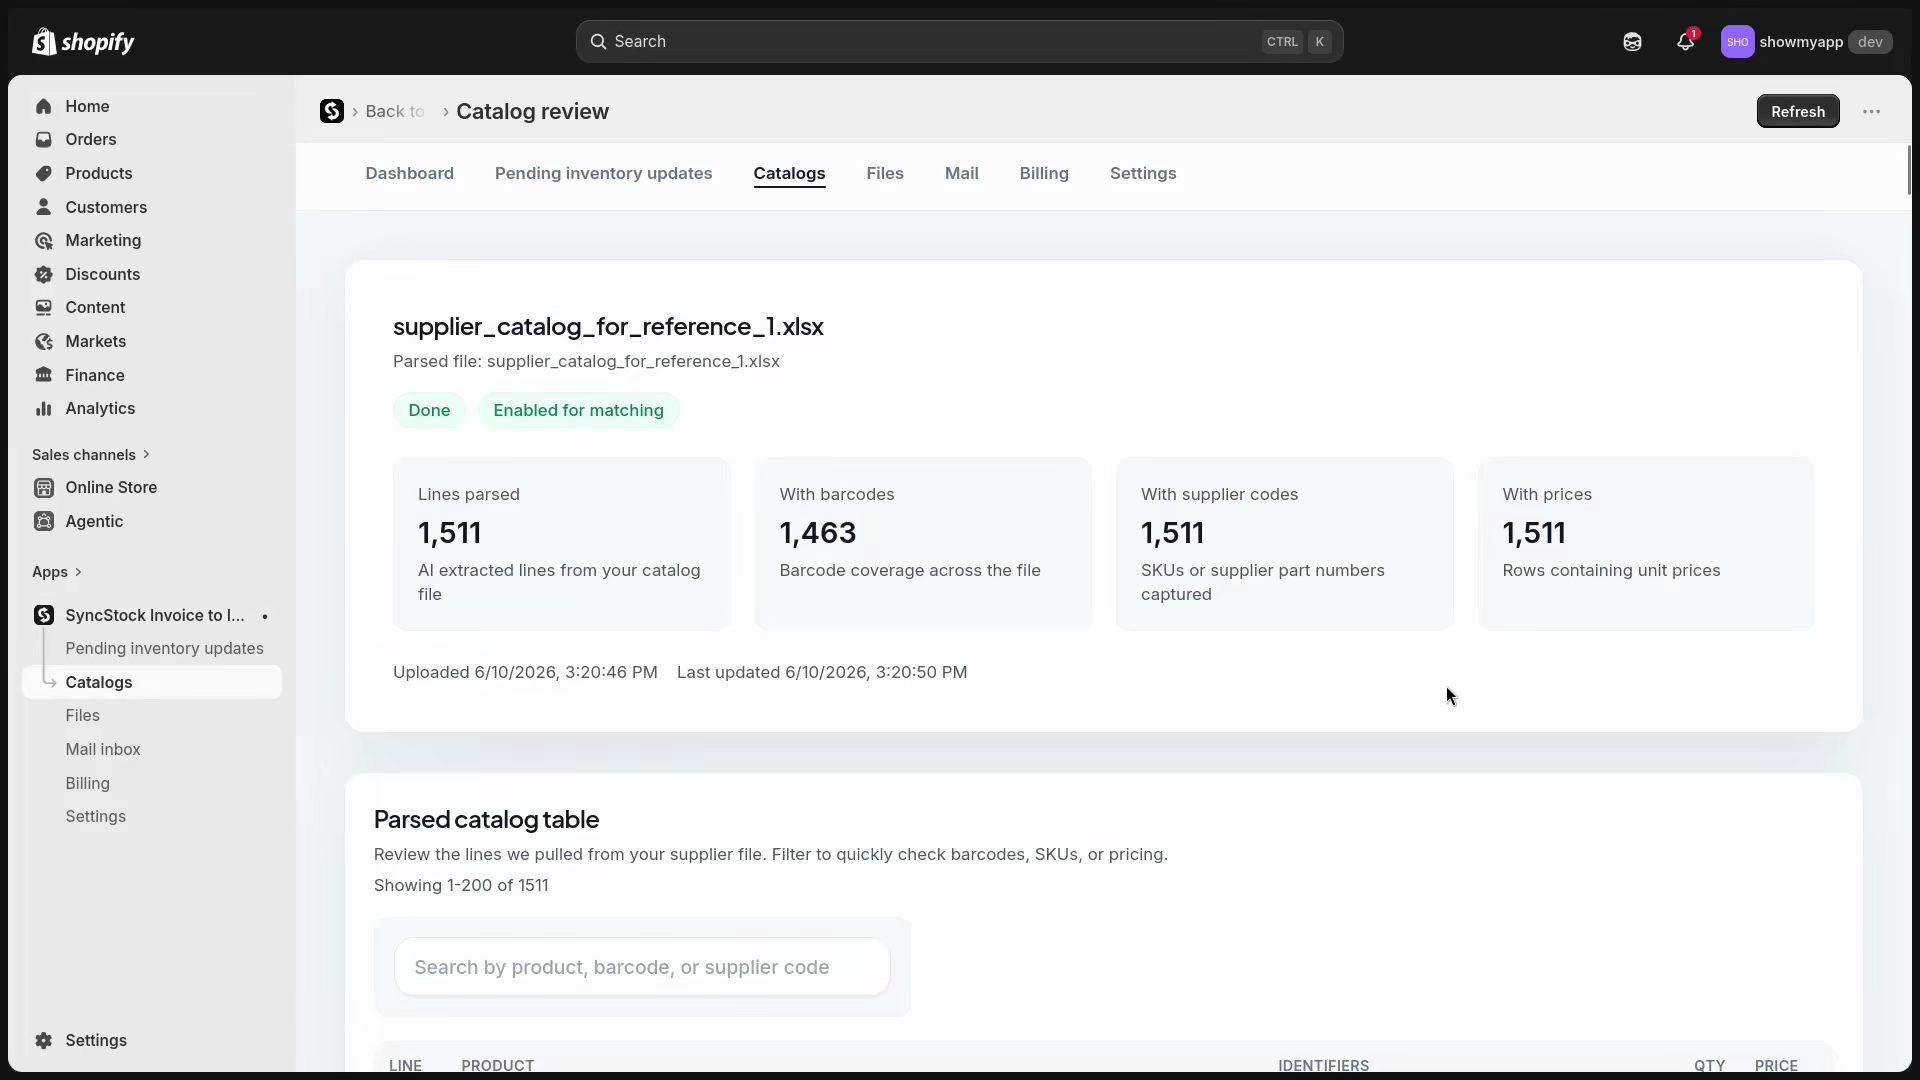Click the Markets globe icon
This screenshot has height=1080, width=1920.
pos(43,341)
